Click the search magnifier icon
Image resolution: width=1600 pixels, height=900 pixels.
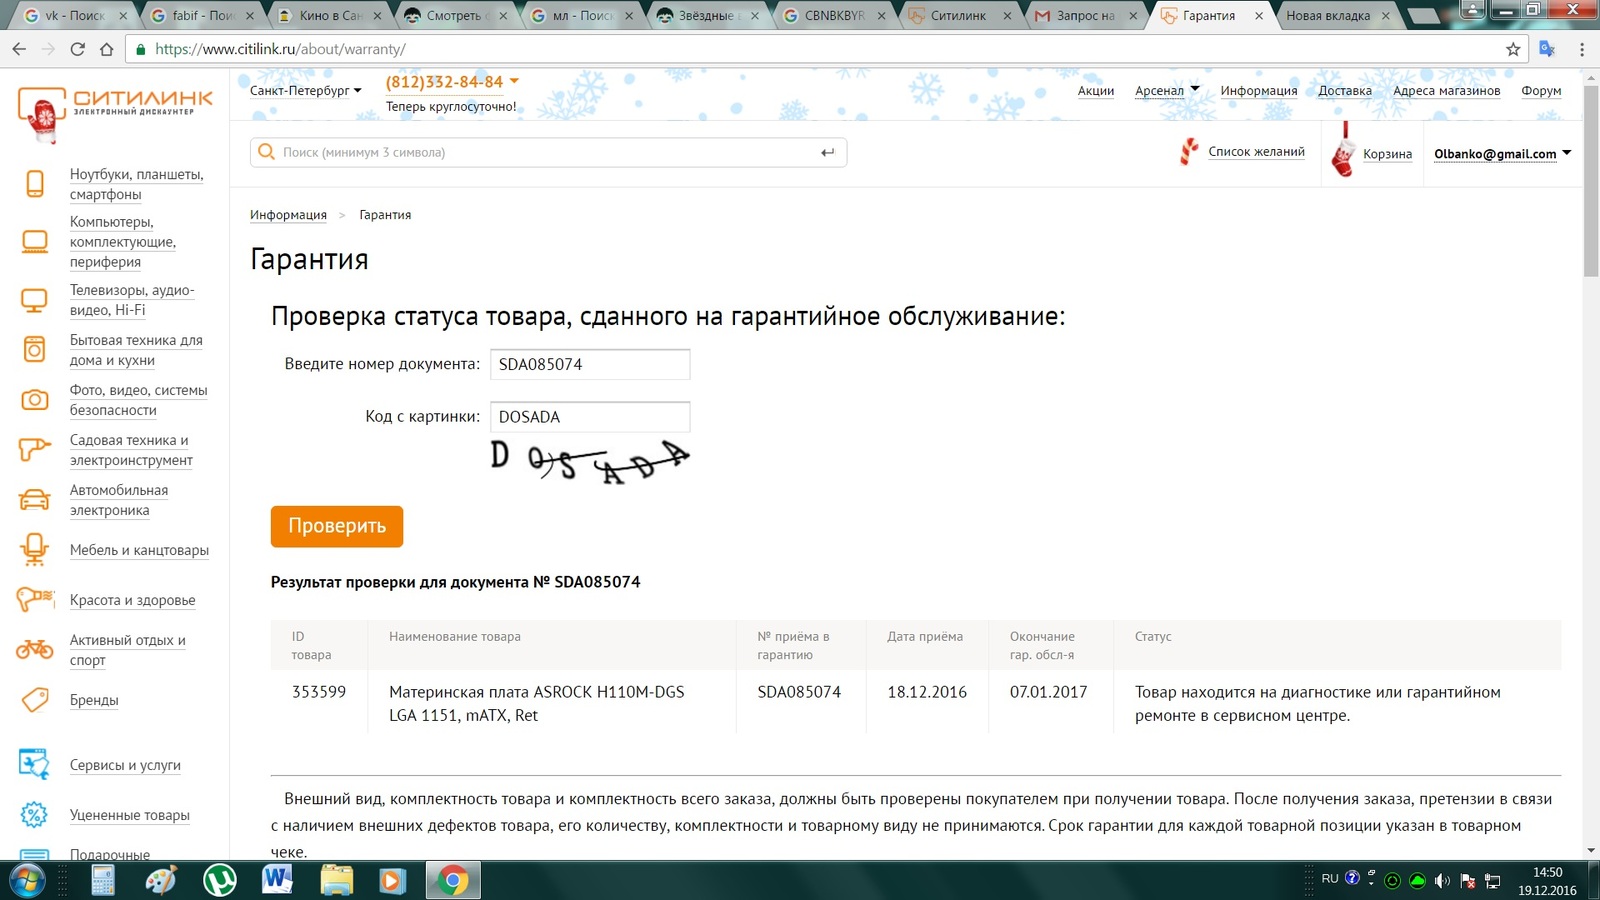pos(266,152)
